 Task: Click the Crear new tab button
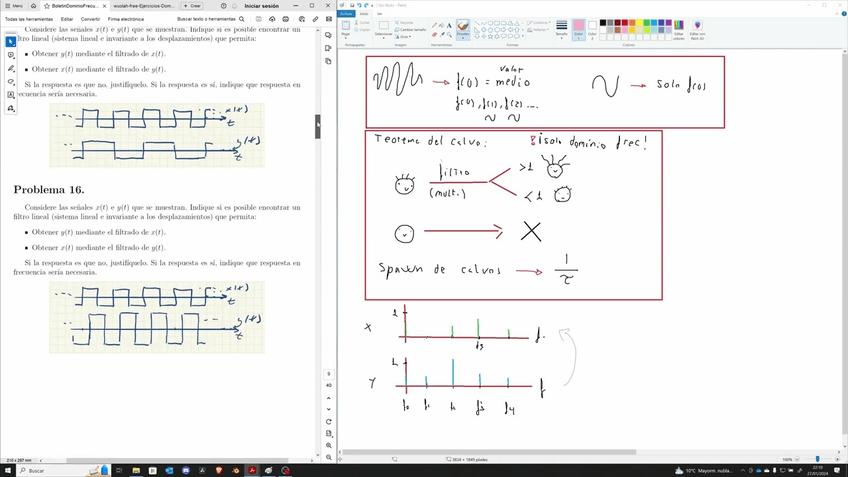[x=191, y=6]
